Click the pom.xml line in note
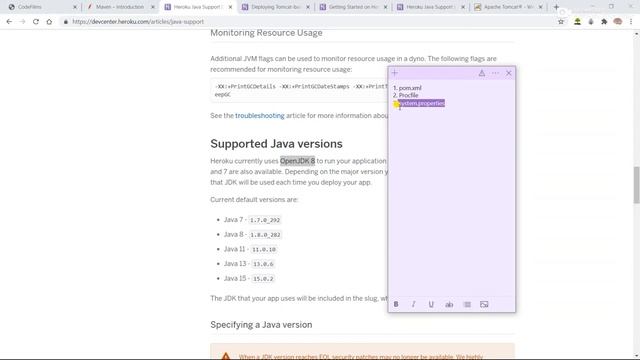The width and height of the screenshot is (640, 360). (x=410, y=88)
